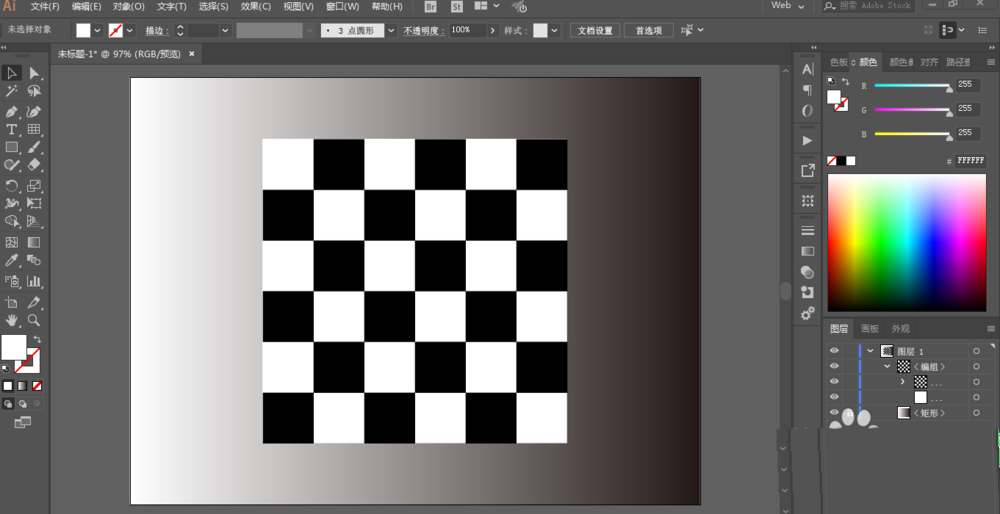
Task: Target 矩形 object via circle indicator
Action: [976, 413]
